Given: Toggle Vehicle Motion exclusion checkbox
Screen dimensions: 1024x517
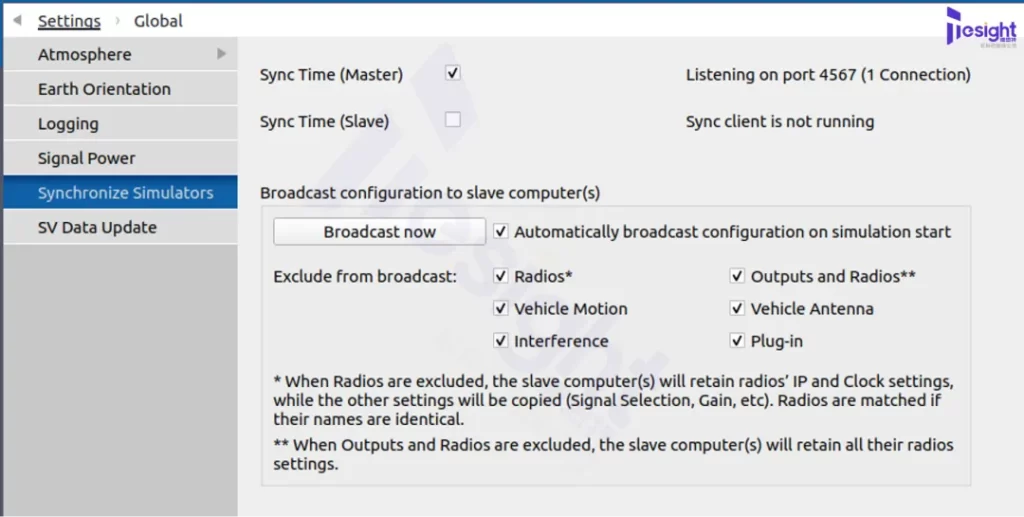Looking at the screenshot, I should click(502, 309).
